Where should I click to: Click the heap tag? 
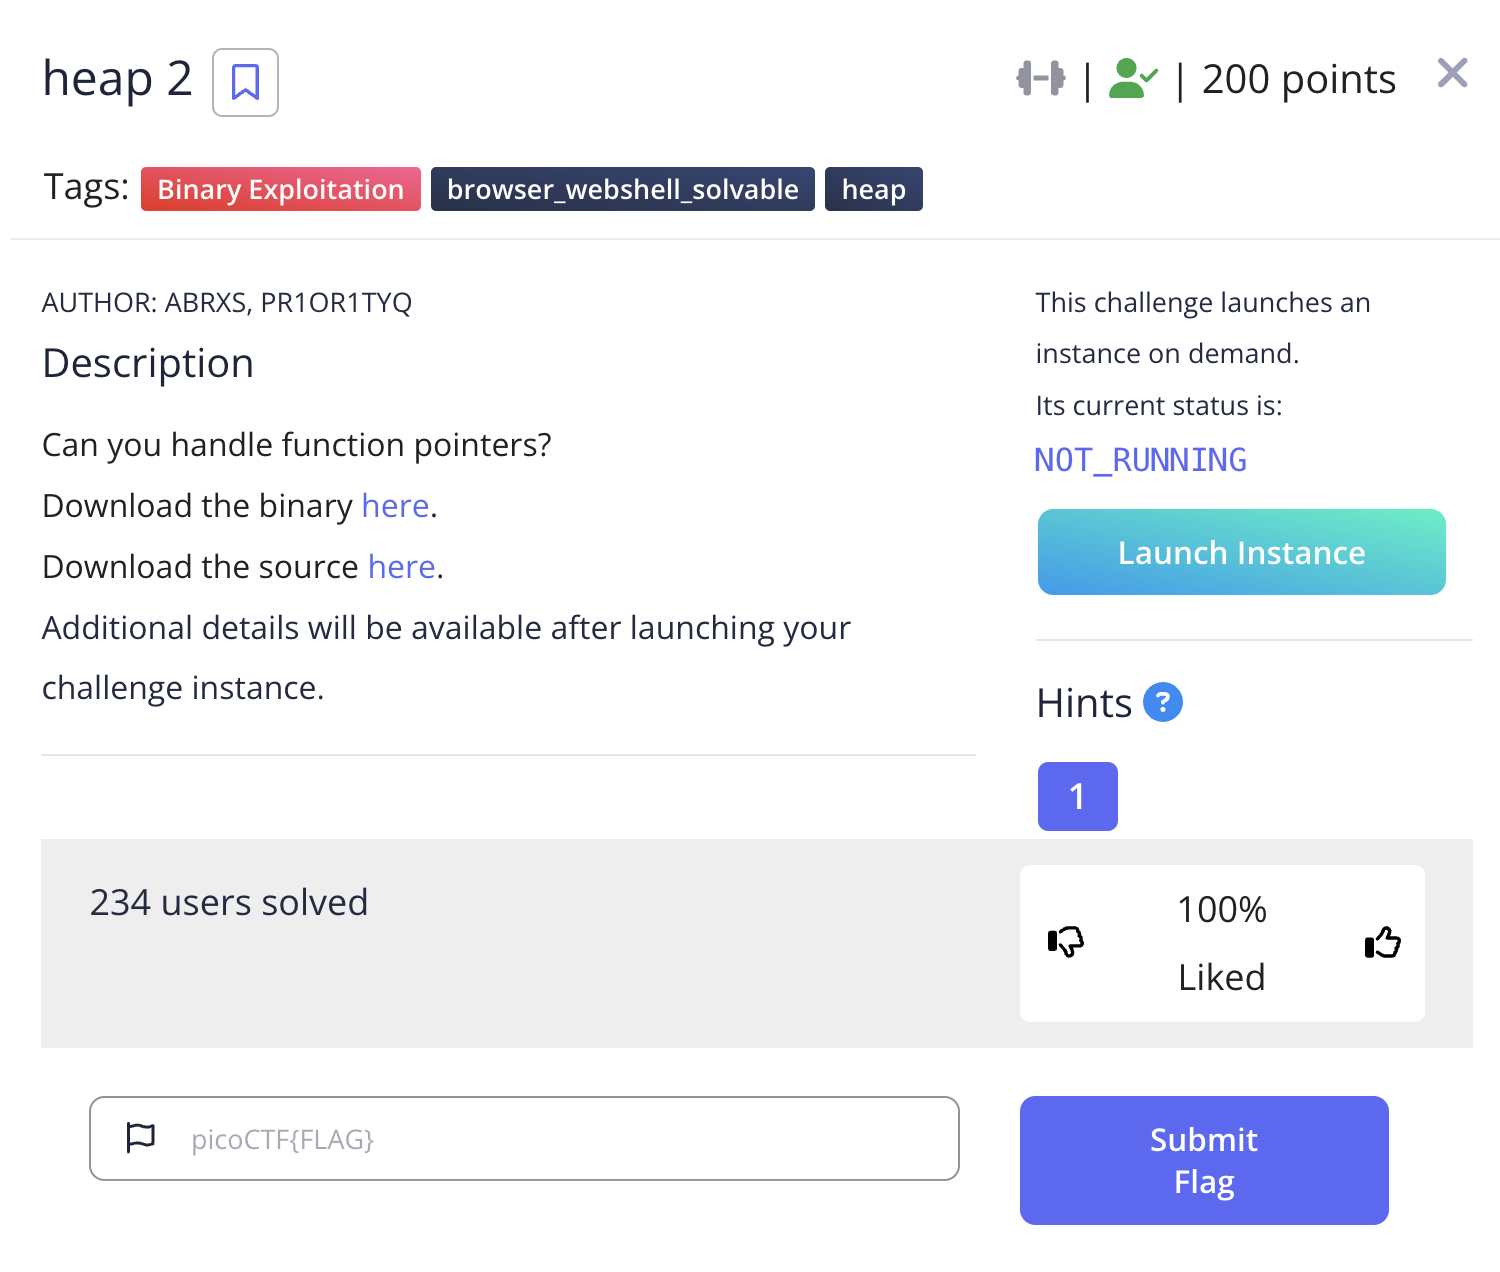[x=873, y=189]
